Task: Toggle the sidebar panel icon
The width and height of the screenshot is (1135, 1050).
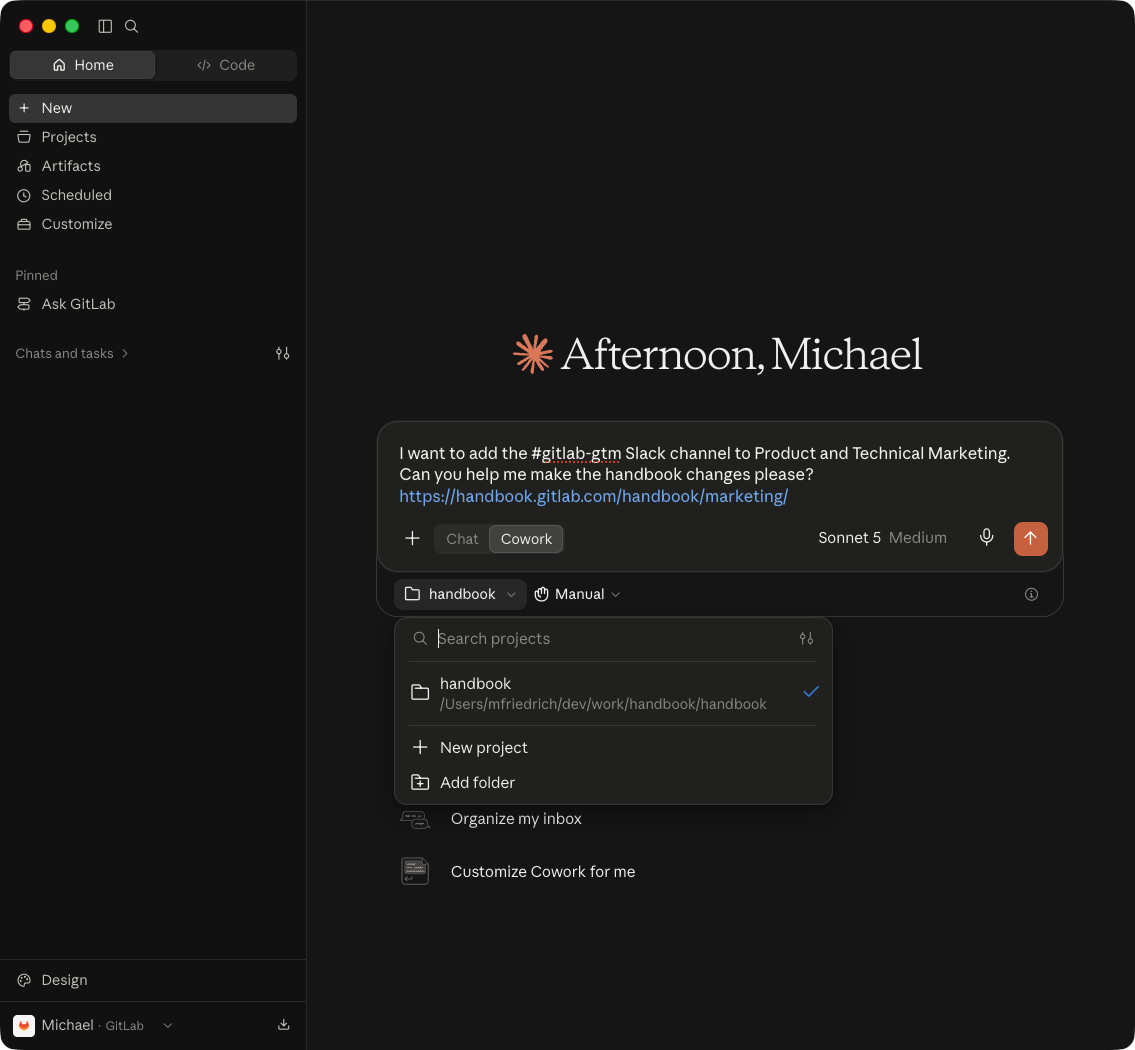Action: pos(105,26)
